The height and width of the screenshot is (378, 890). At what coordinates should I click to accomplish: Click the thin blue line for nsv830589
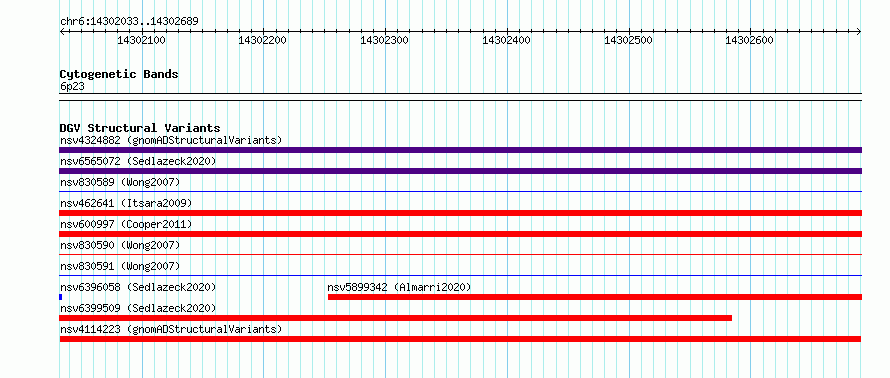pos(460,192)
